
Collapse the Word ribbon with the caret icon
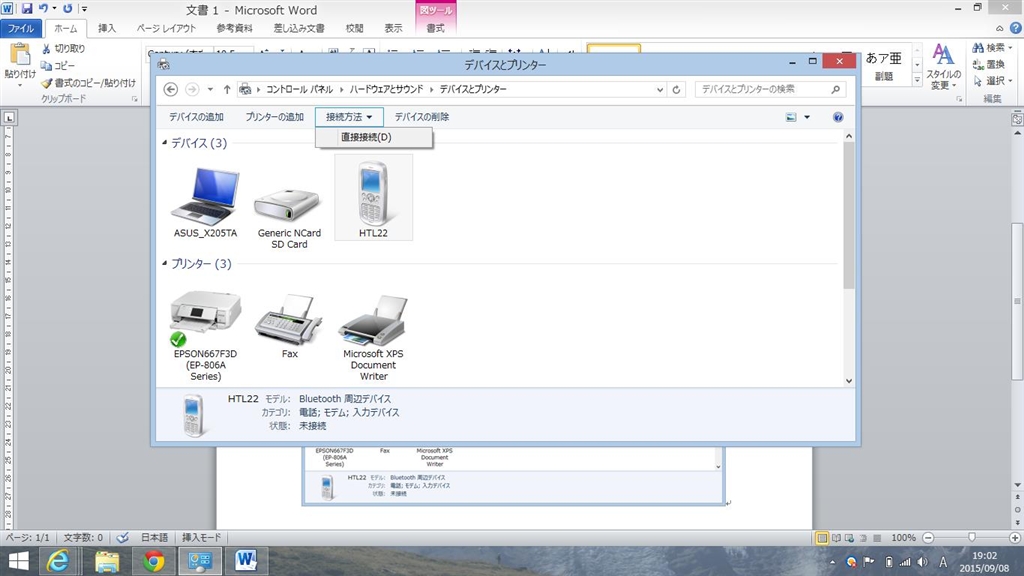(999, 28)
